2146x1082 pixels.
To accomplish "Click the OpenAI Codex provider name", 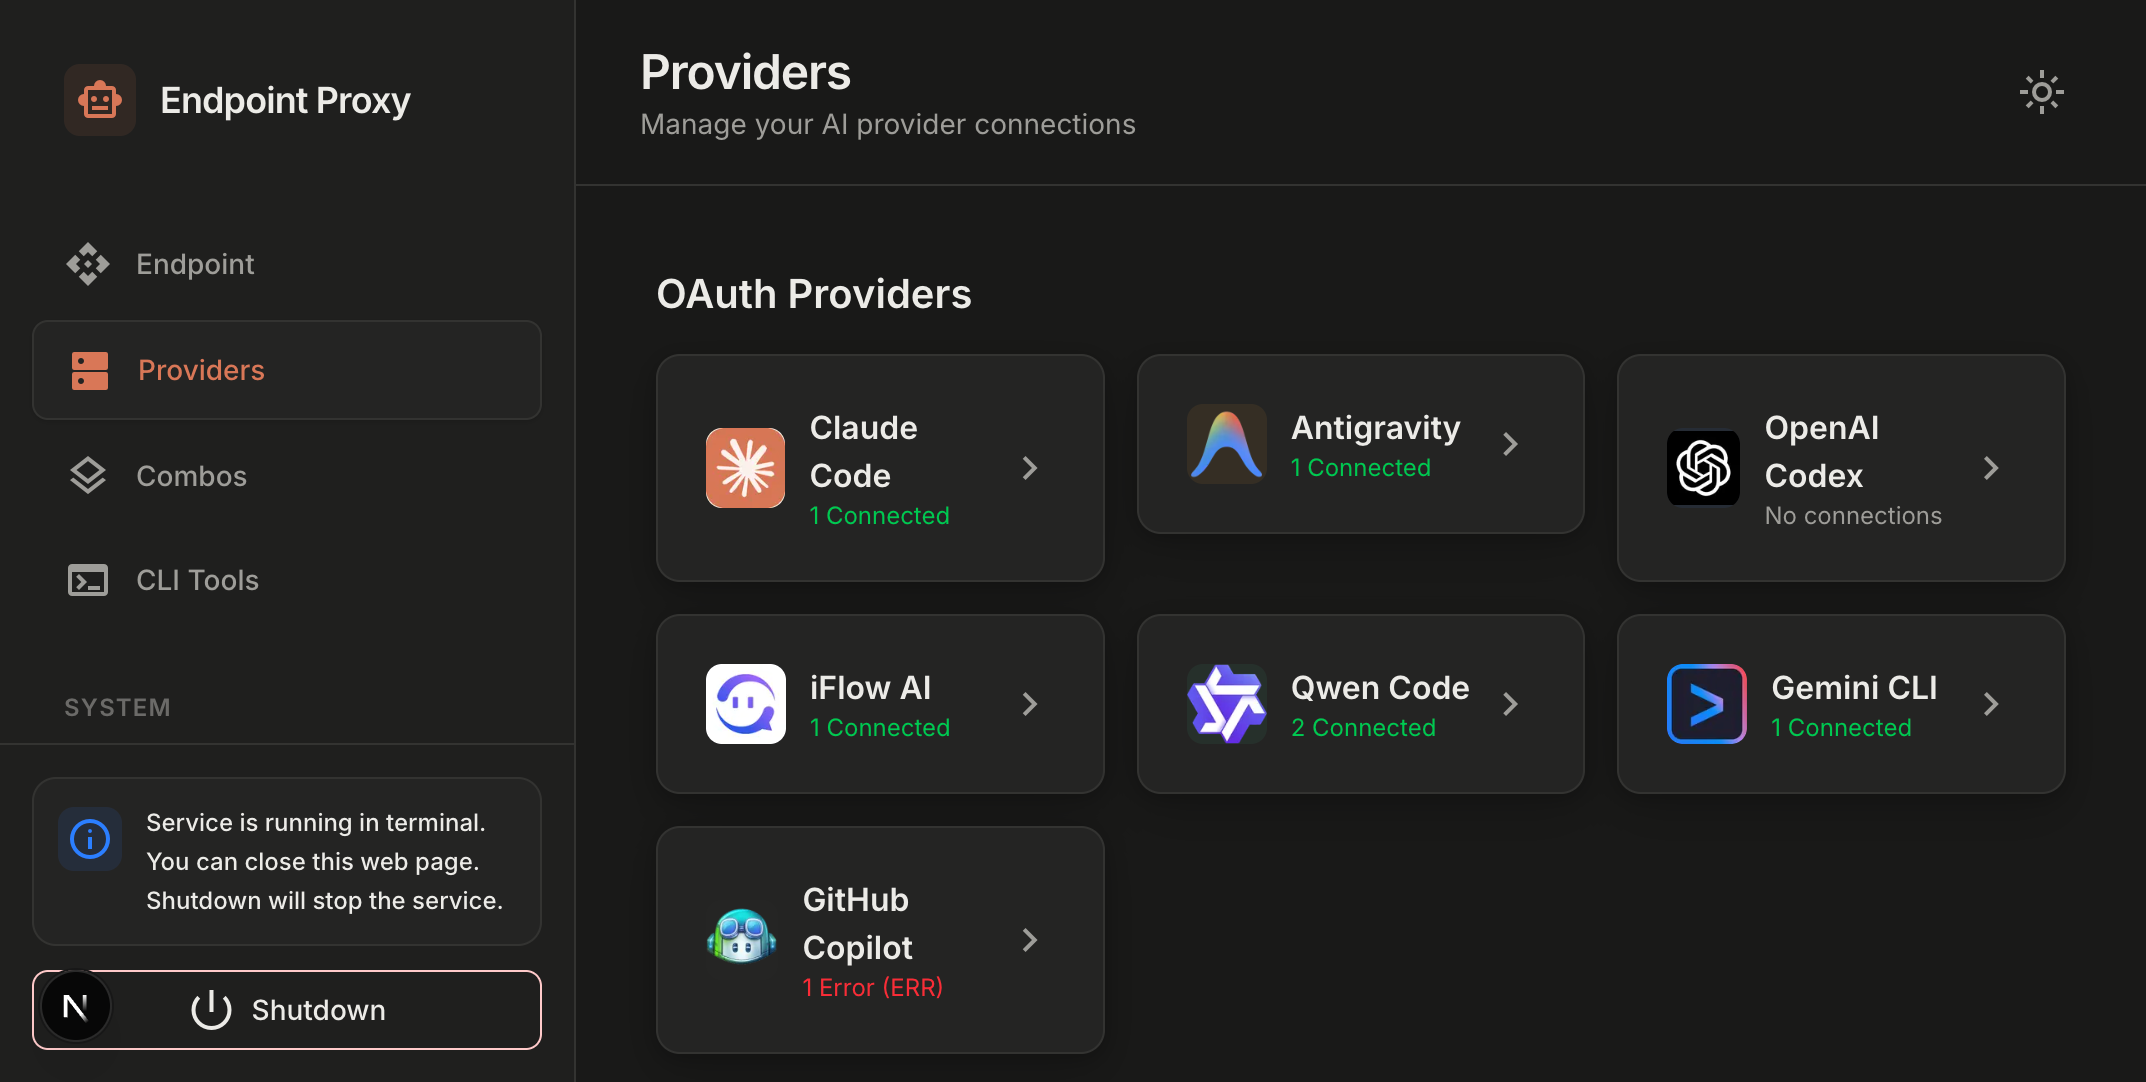I will pyautogui.click(x=1822, y=452).
